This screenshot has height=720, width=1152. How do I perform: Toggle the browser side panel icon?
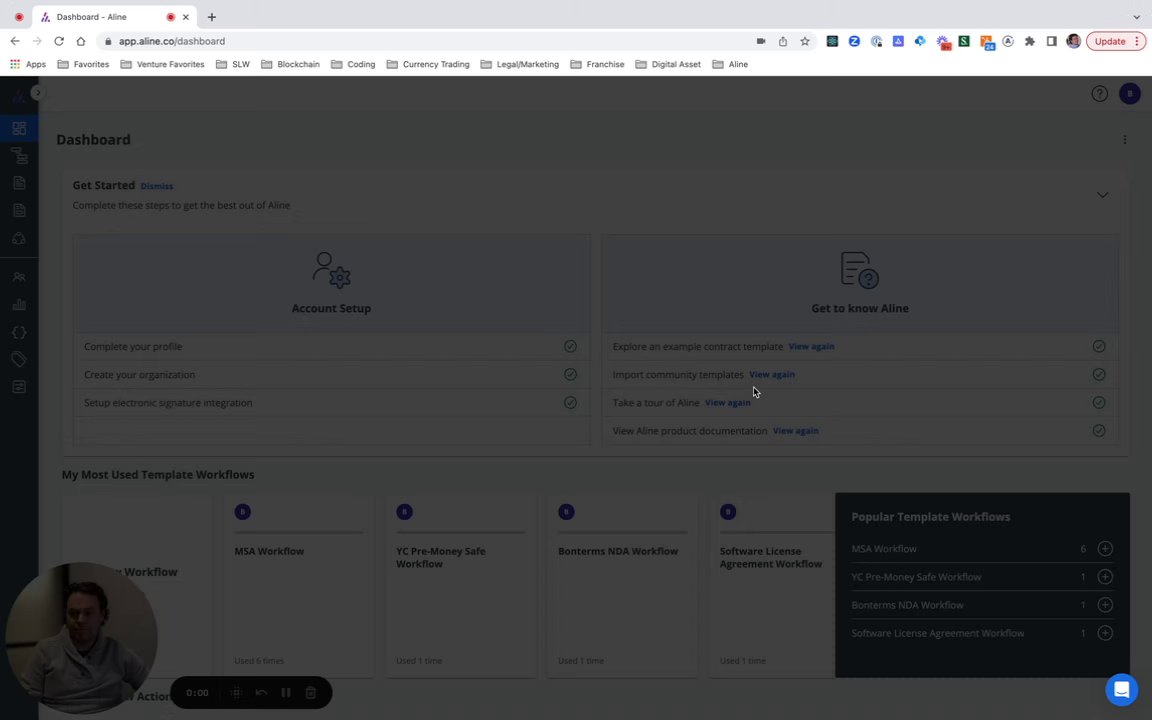1051,41
